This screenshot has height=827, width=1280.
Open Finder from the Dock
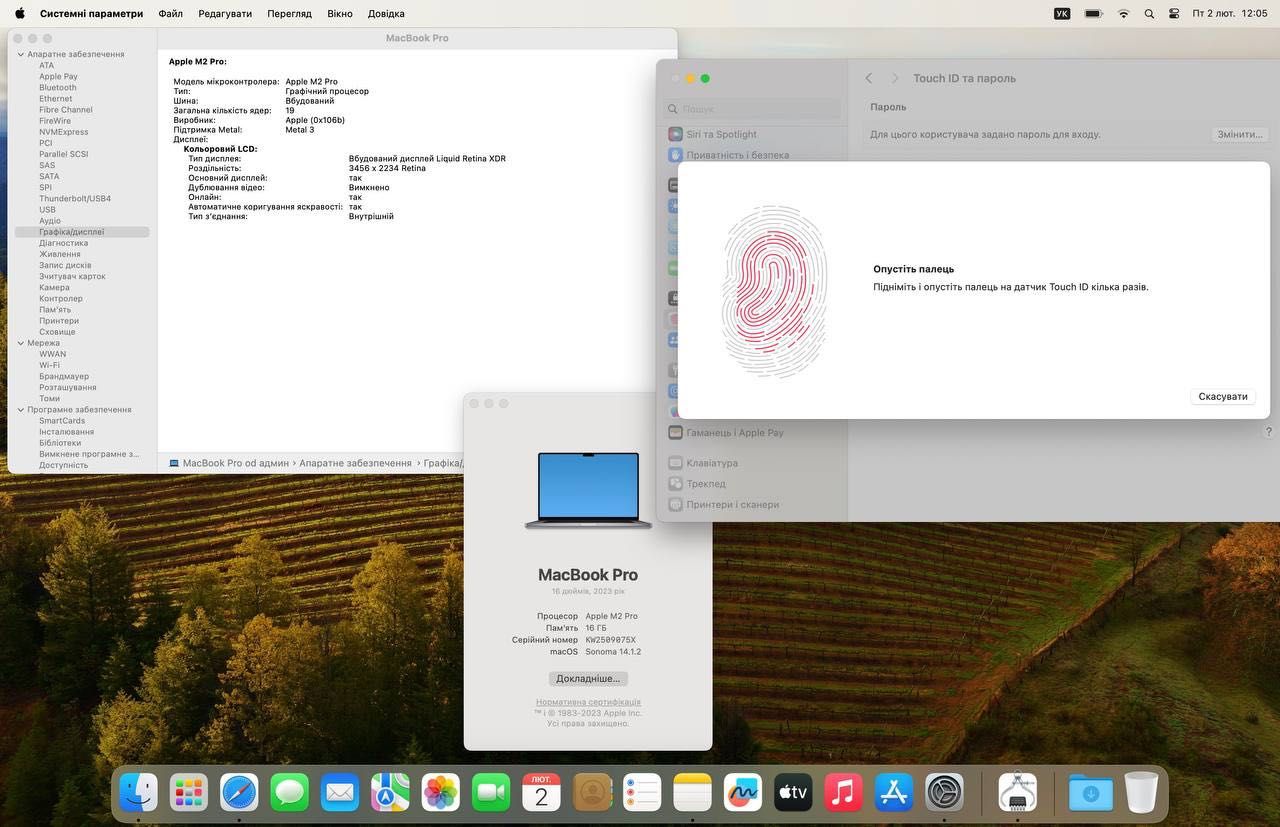tap(138, 793)
